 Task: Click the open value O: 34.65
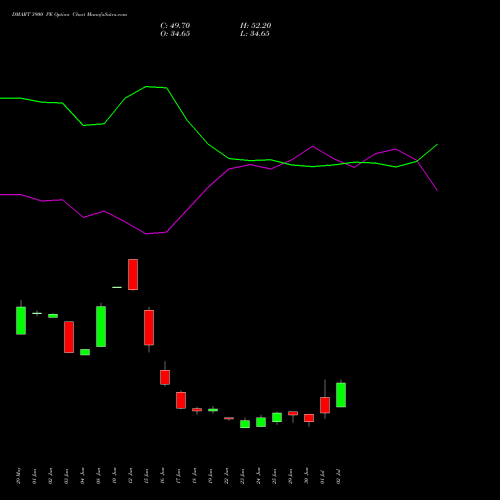[175, 34]
